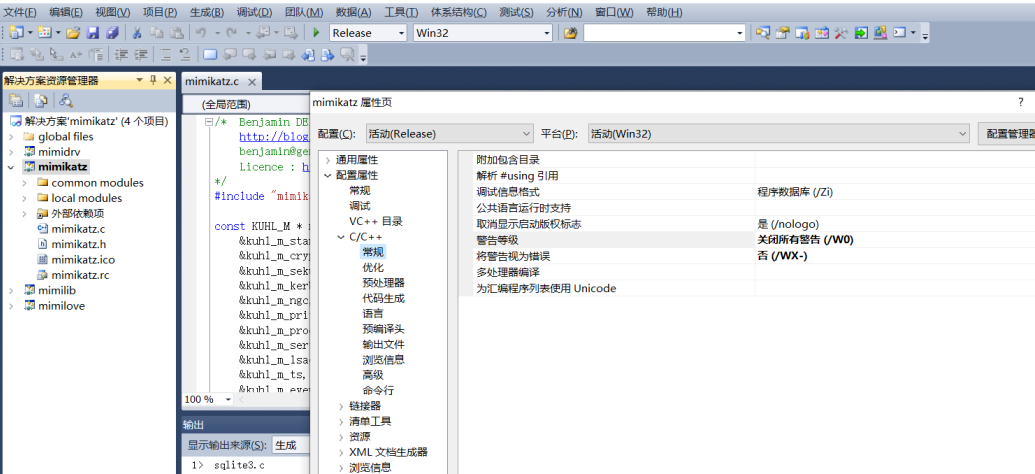Image resolution: width=1035 pixels, height=474 pixels.
Task: Select mimikatz.h in Solution Explorer
Action: click(78, 244)
